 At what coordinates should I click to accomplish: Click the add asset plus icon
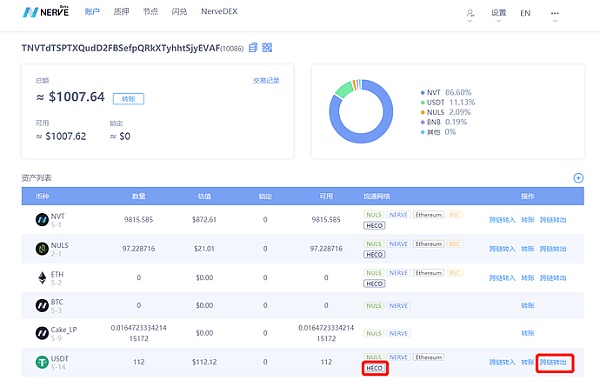point(578,178)
